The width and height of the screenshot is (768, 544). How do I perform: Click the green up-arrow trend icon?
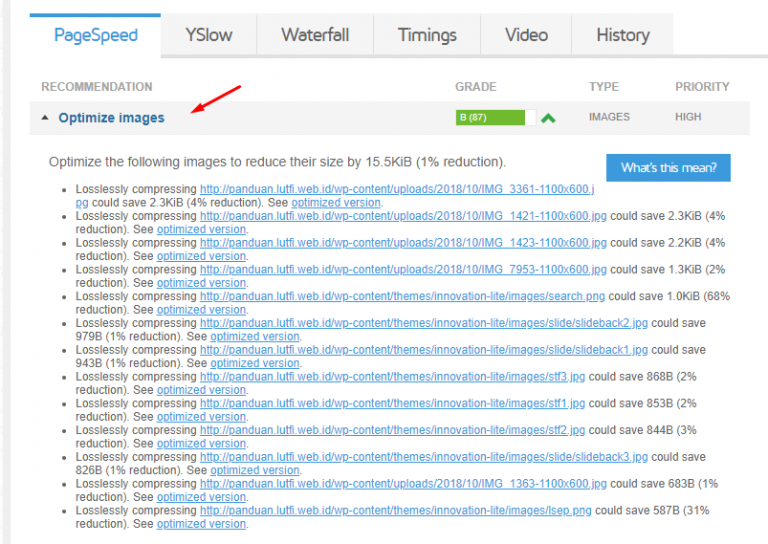pos(548,118)
